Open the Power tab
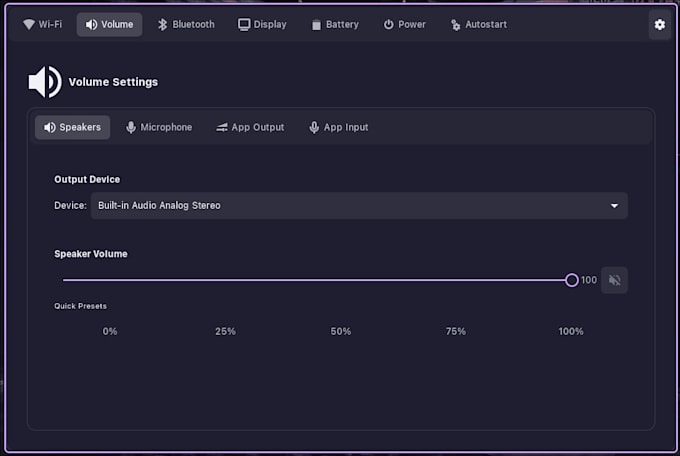Screen dimensions: 680x456 (404, 25)
